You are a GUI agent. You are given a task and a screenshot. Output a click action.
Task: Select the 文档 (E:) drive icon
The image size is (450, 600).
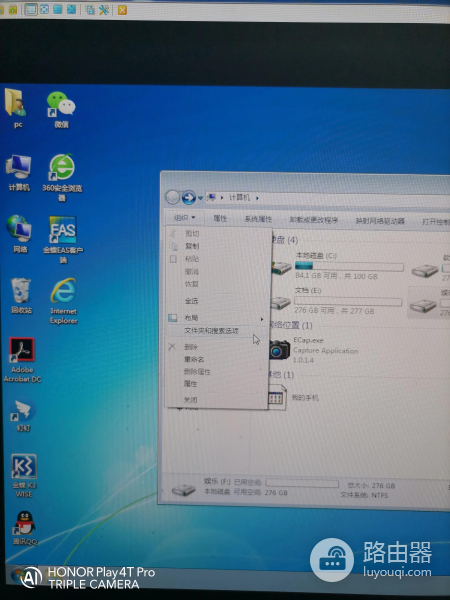click(x=280, y=303)
